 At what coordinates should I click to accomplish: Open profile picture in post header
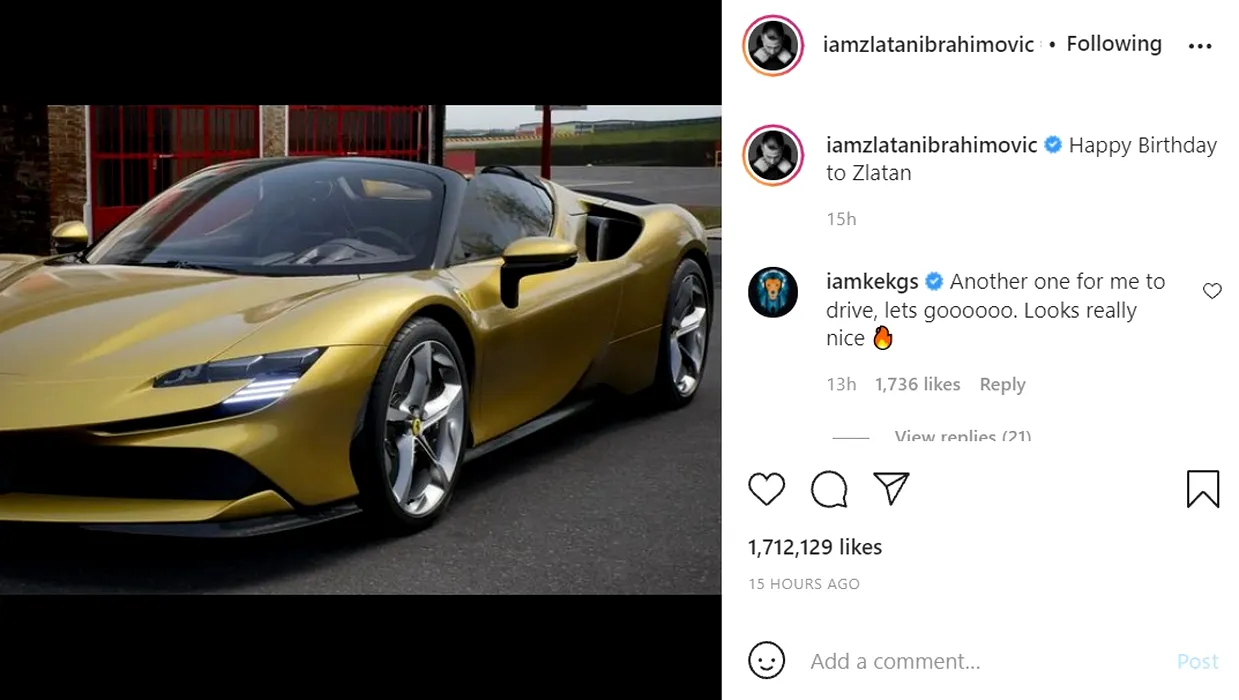774,46
